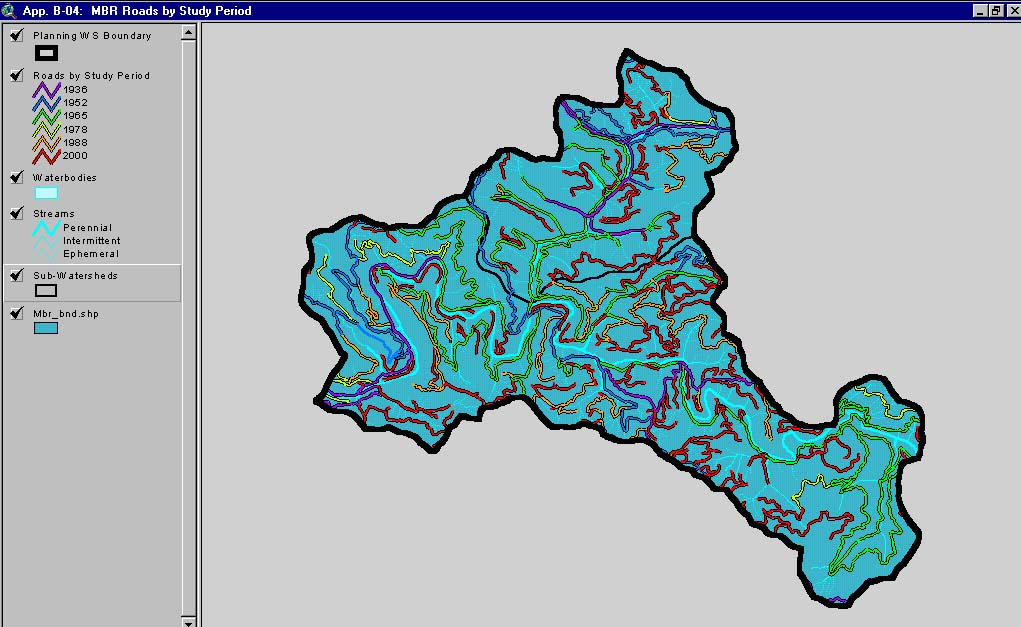Click the Ephemeral stream line symbol
Screen dimensions: 1021x627
pyautogui.click(x=46, y=254)
